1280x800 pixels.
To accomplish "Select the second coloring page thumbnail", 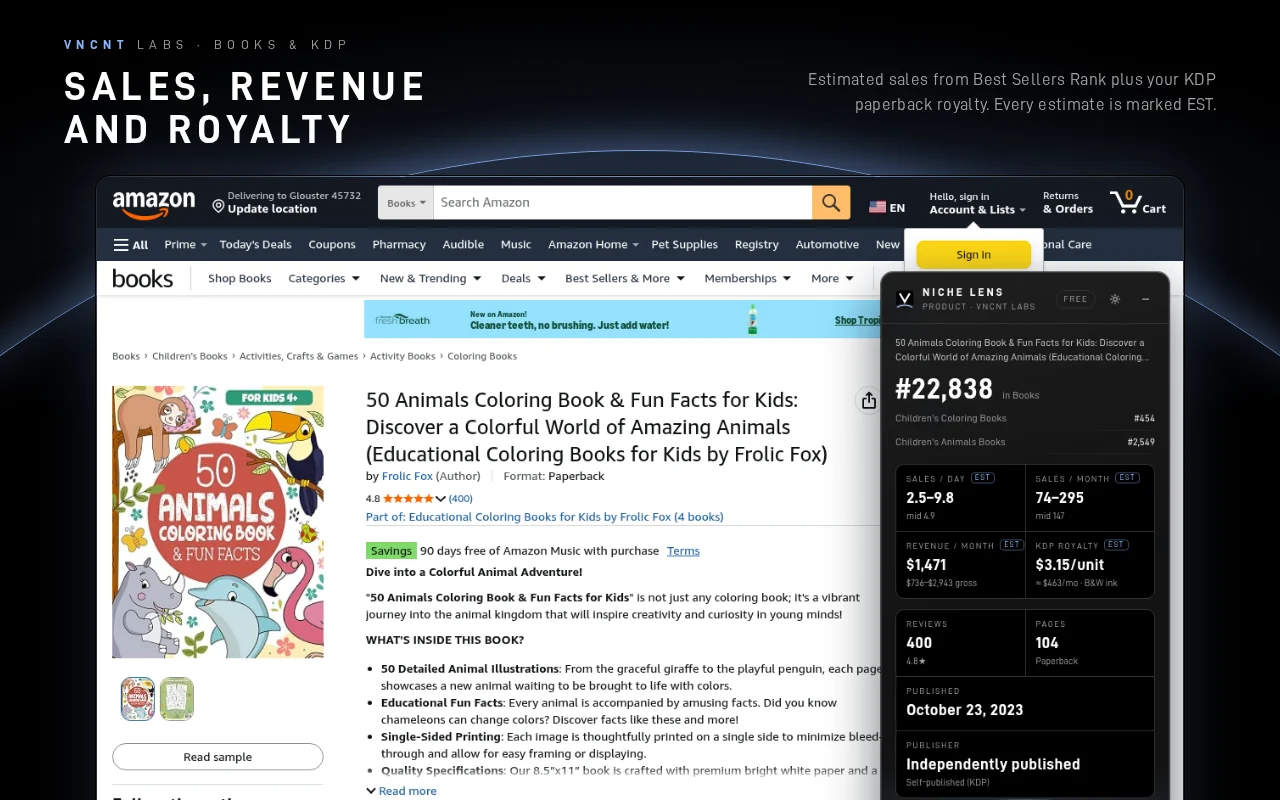I will tap(177, 699).
